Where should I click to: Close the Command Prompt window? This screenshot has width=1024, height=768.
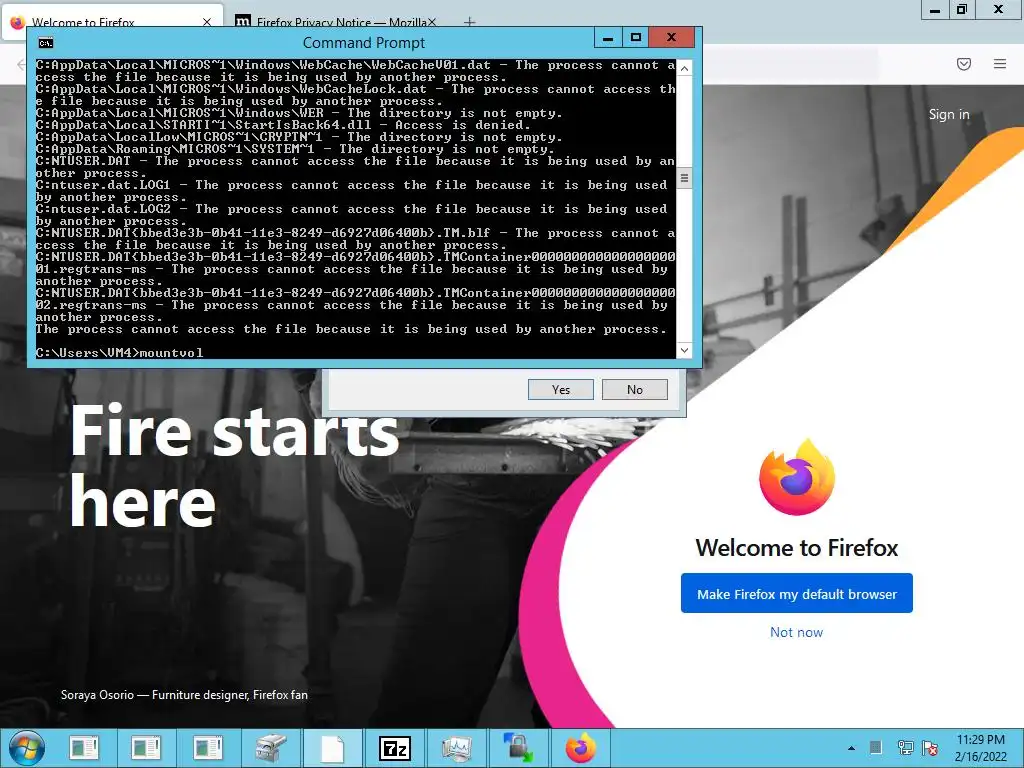coord(671,38)
